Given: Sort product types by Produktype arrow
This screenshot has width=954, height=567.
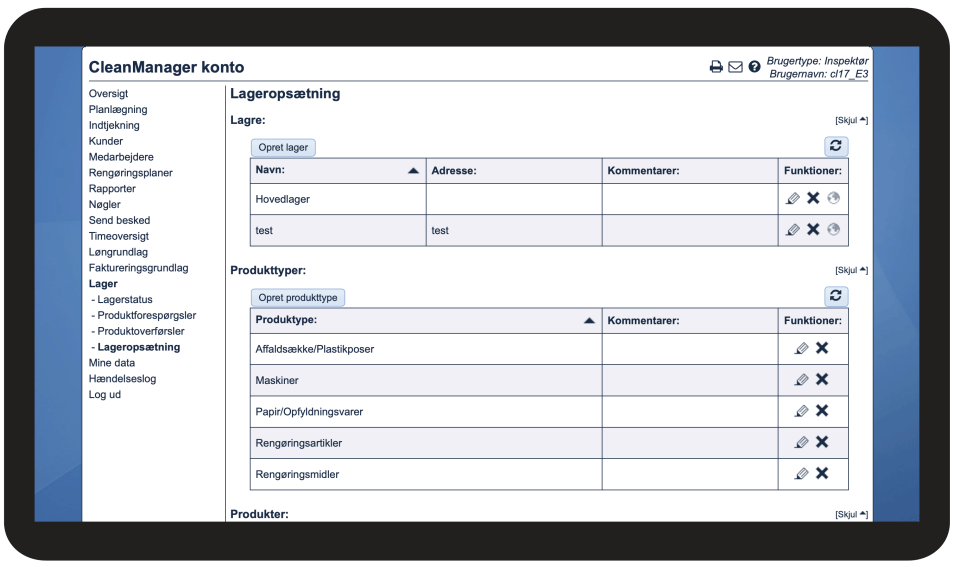Looking at the screenshot, I should coord(589,321).
